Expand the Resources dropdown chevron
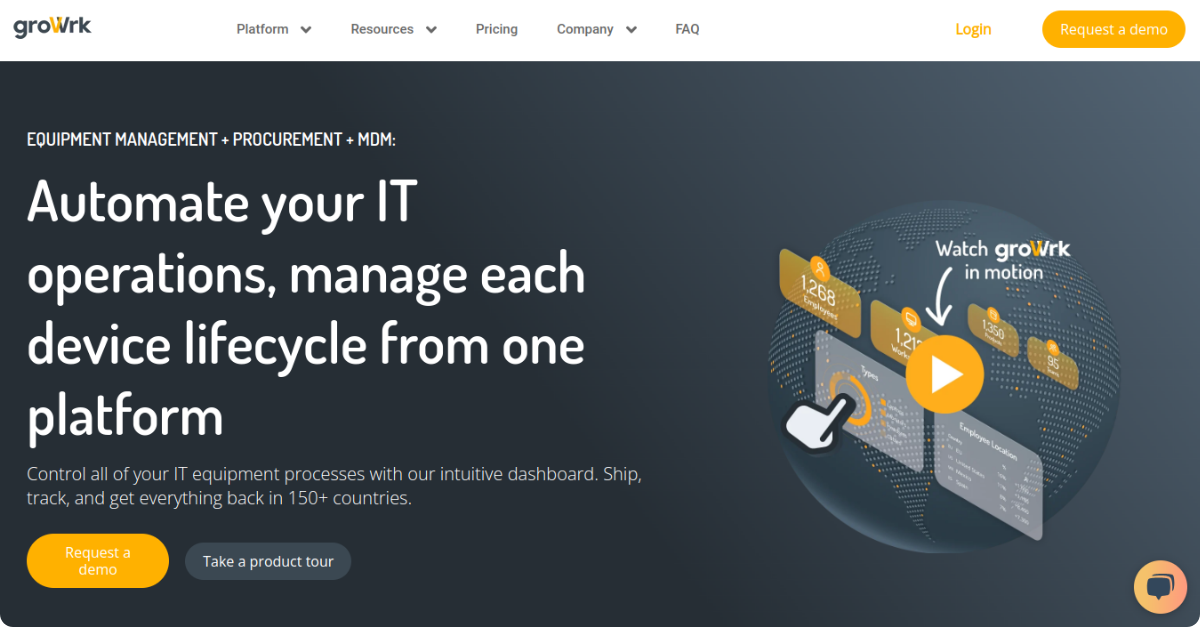 (x=431, y=30)
